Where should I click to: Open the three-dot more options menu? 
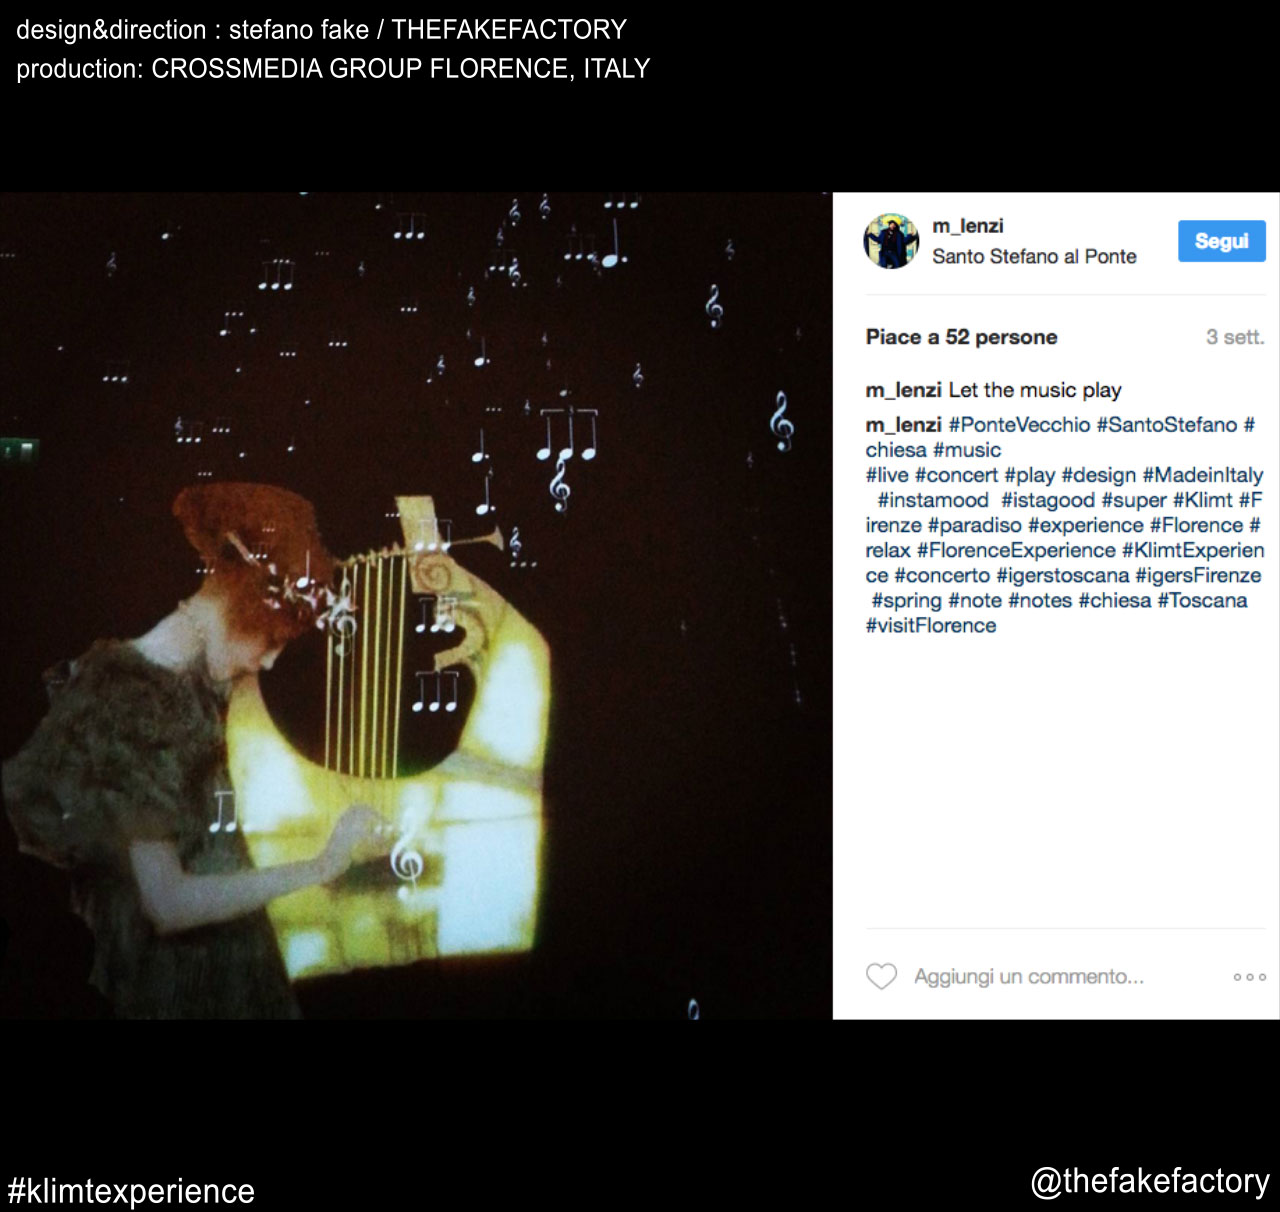pos(1249,977)
